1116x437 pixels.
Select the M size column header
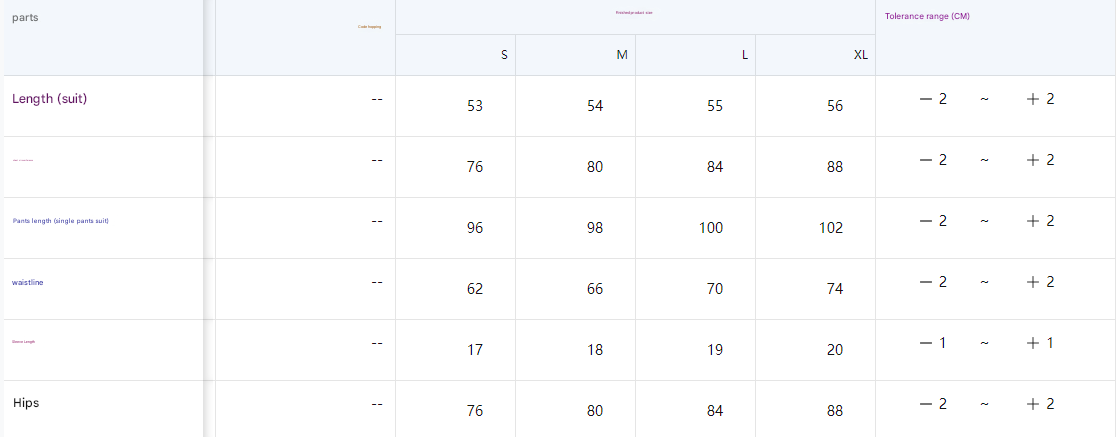(622, 55)
